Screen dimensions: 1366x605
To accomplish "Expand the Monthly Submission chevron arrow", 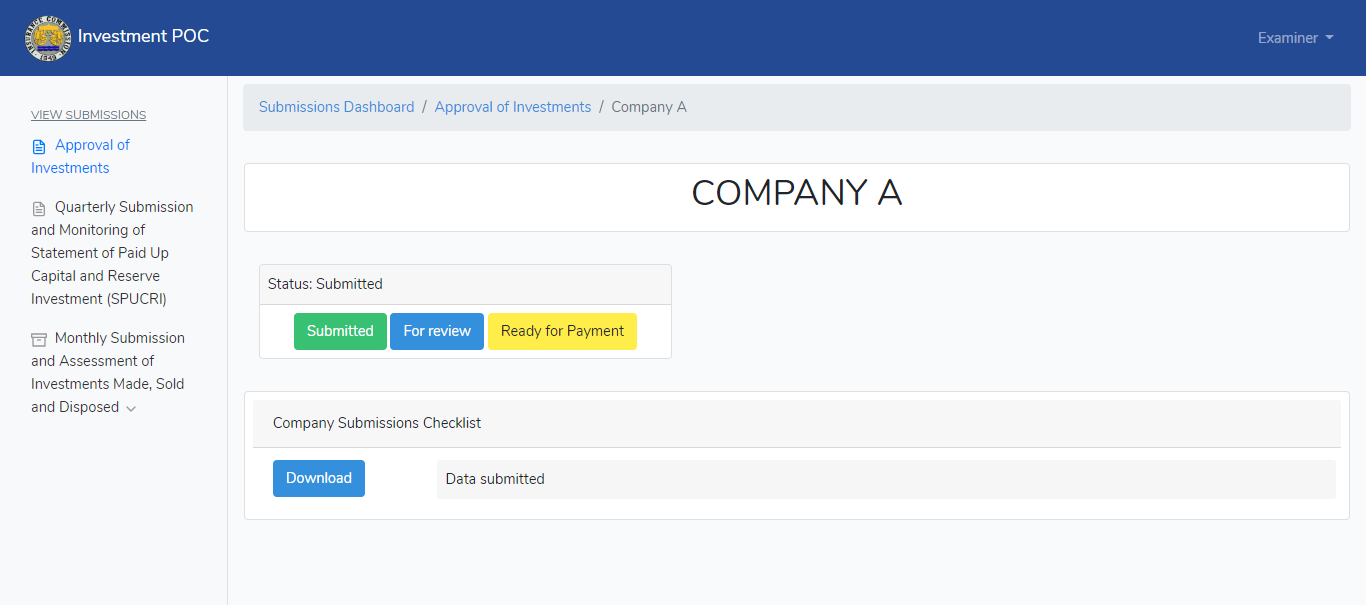I will 131,408.
